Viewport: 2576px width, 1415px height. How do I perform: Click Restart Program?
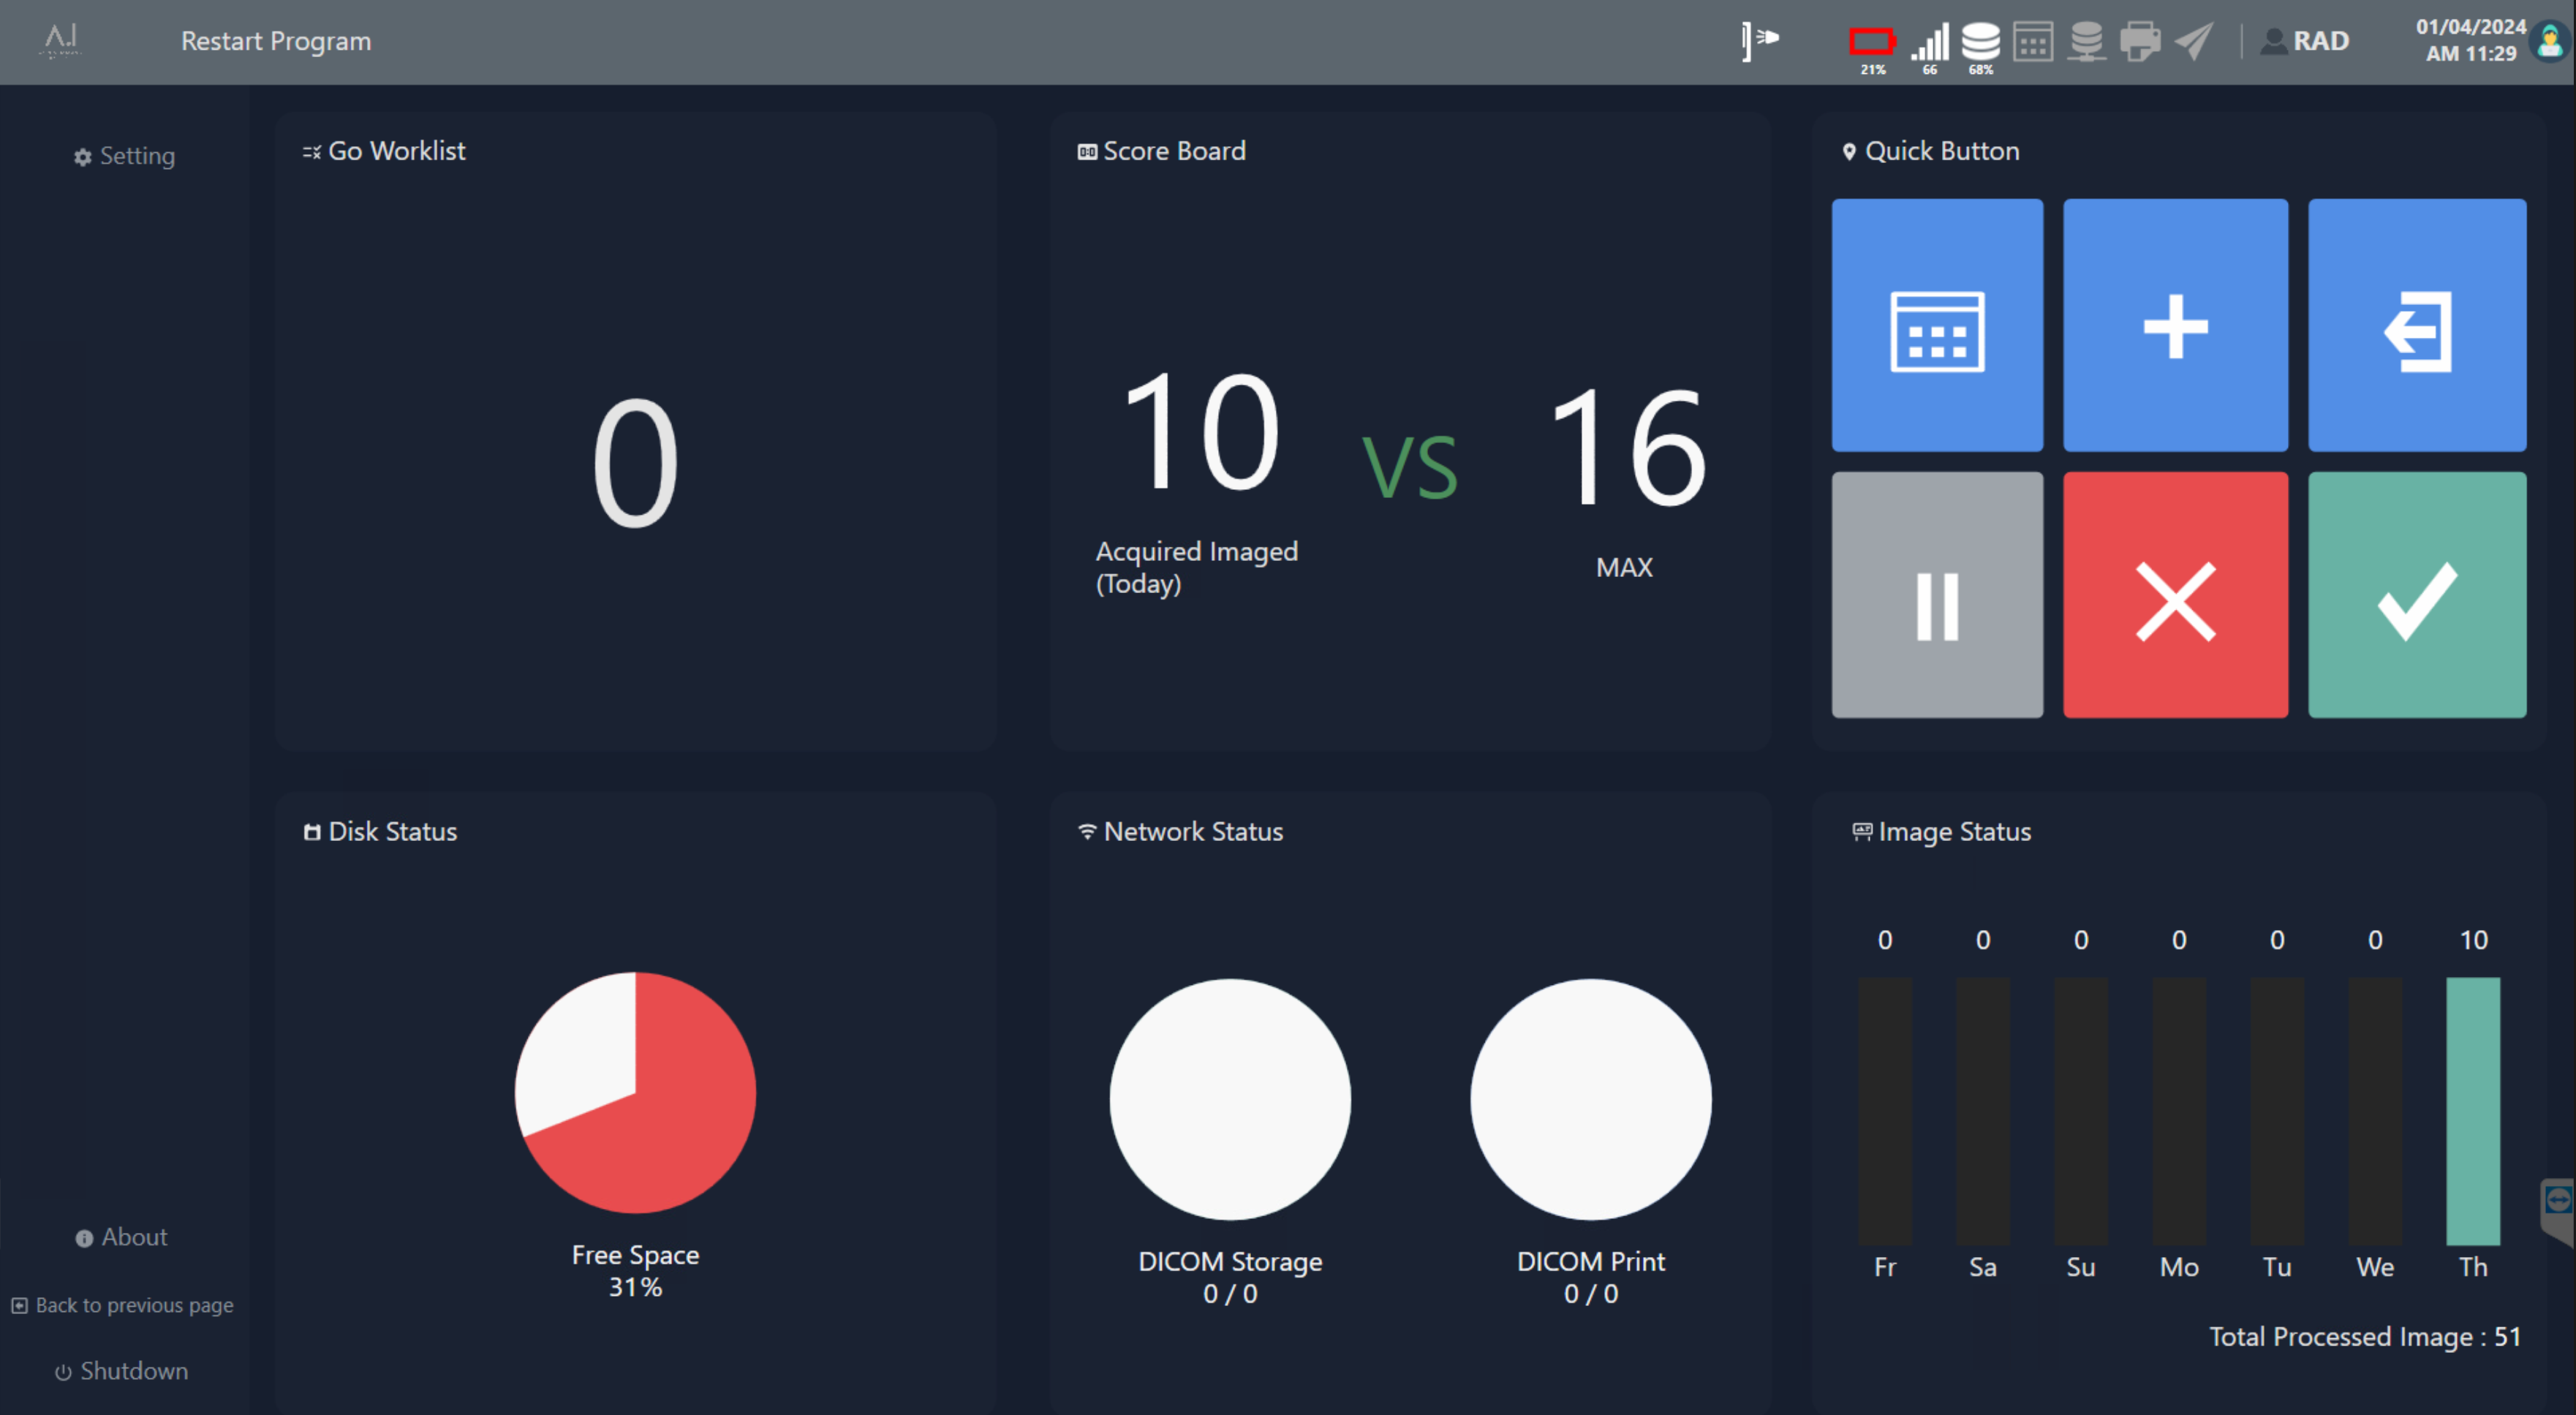coord(276,41)
